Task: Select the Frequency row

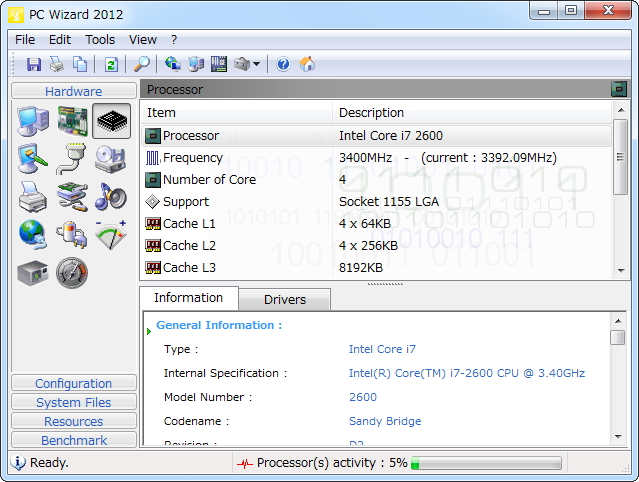Action: [377, 158]
